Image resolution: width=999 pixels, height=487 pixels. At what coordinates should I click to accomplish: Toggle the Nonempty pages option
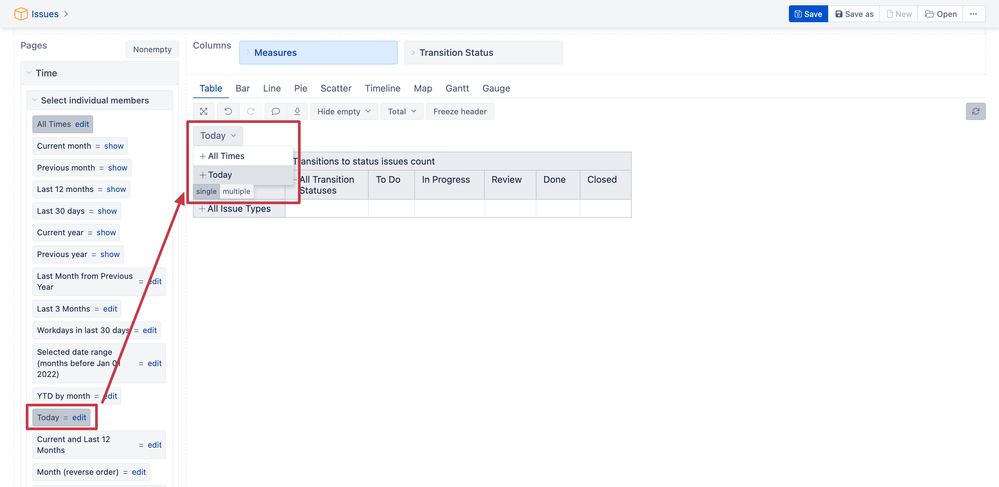tap(152, 50)
